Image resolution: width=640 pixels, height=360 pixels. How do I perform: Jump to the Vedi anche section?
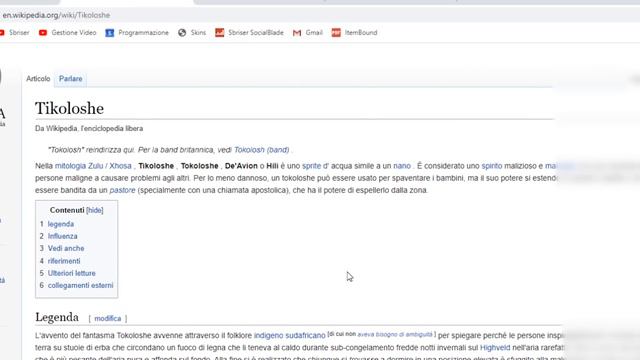click(x=66, y=249)
